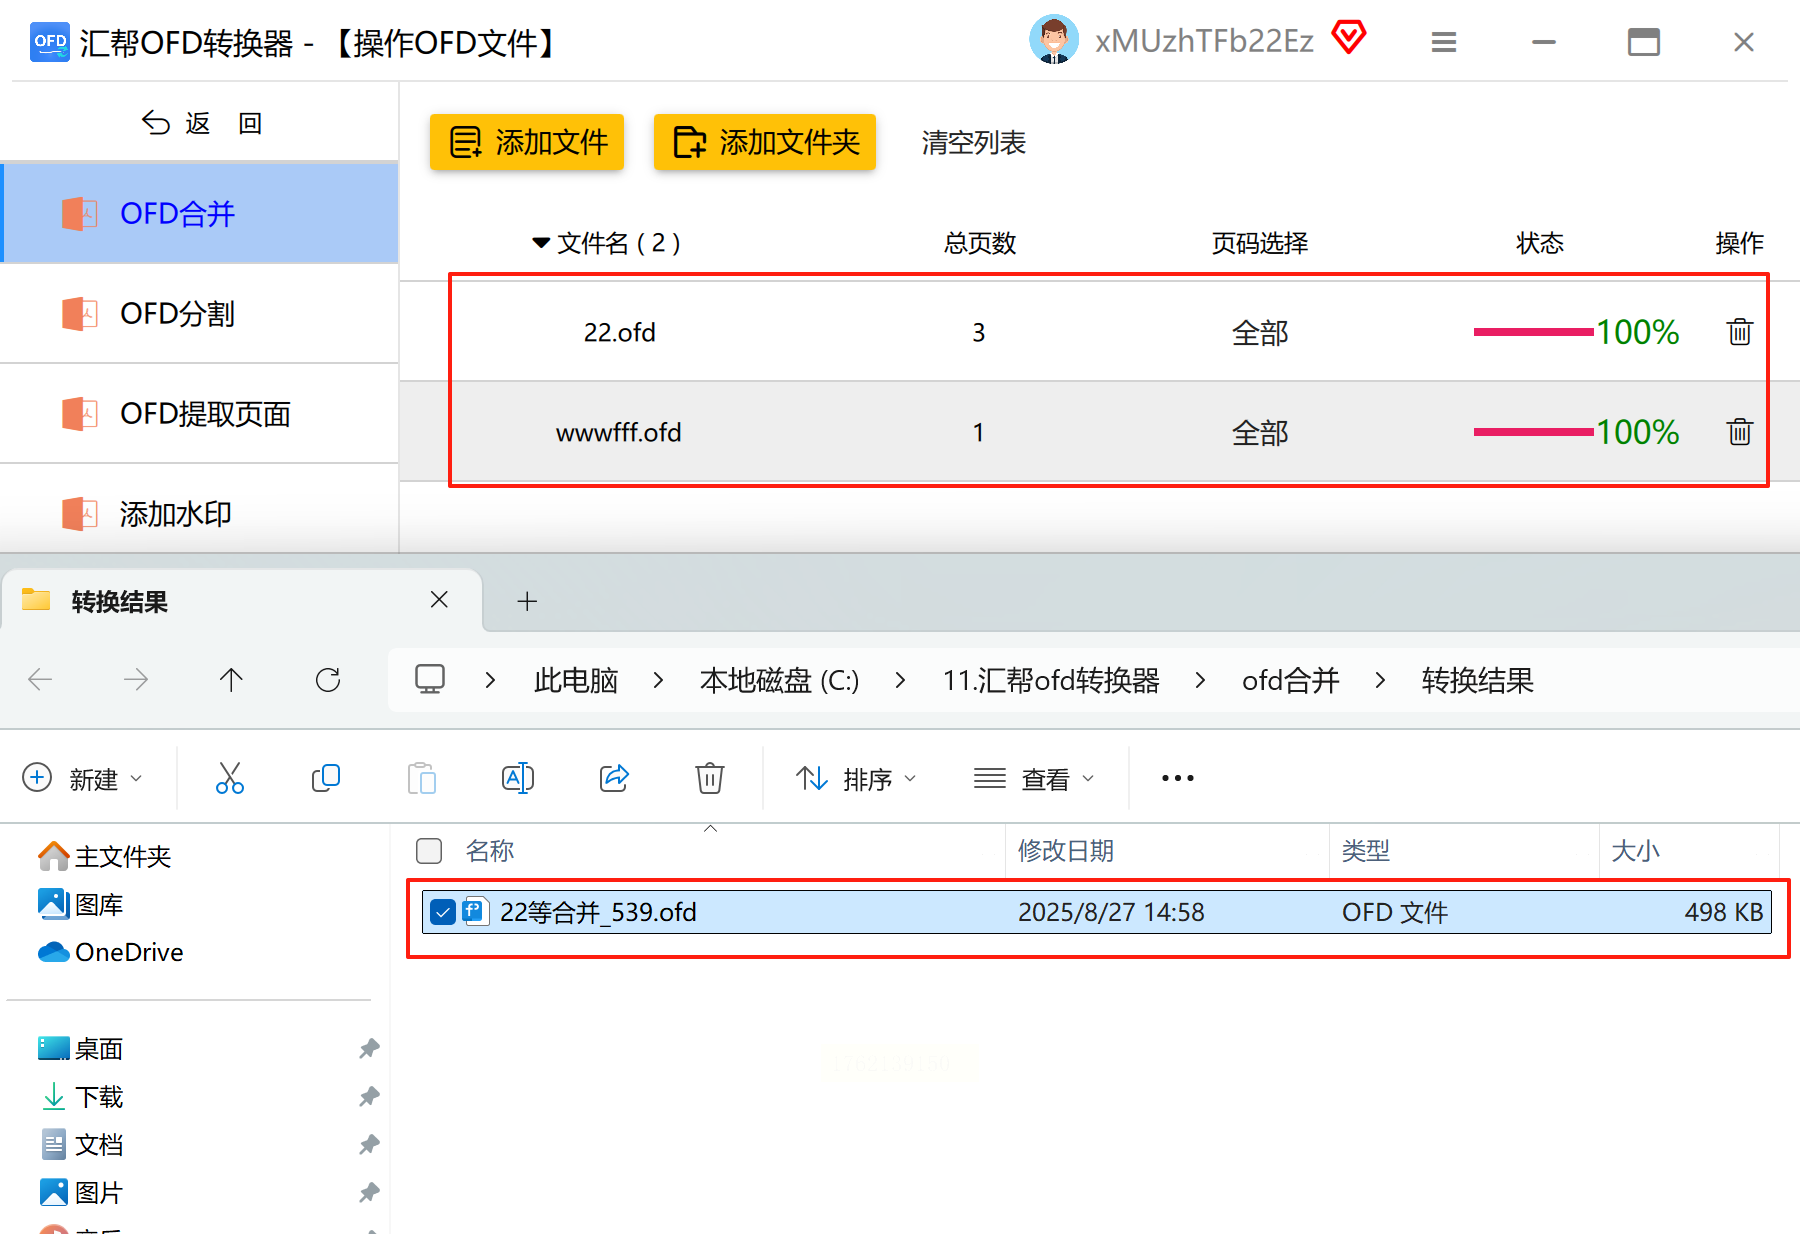The image size is (1800, 1234).
Task: Click the 添加文件 button
Action: (527, 142)
